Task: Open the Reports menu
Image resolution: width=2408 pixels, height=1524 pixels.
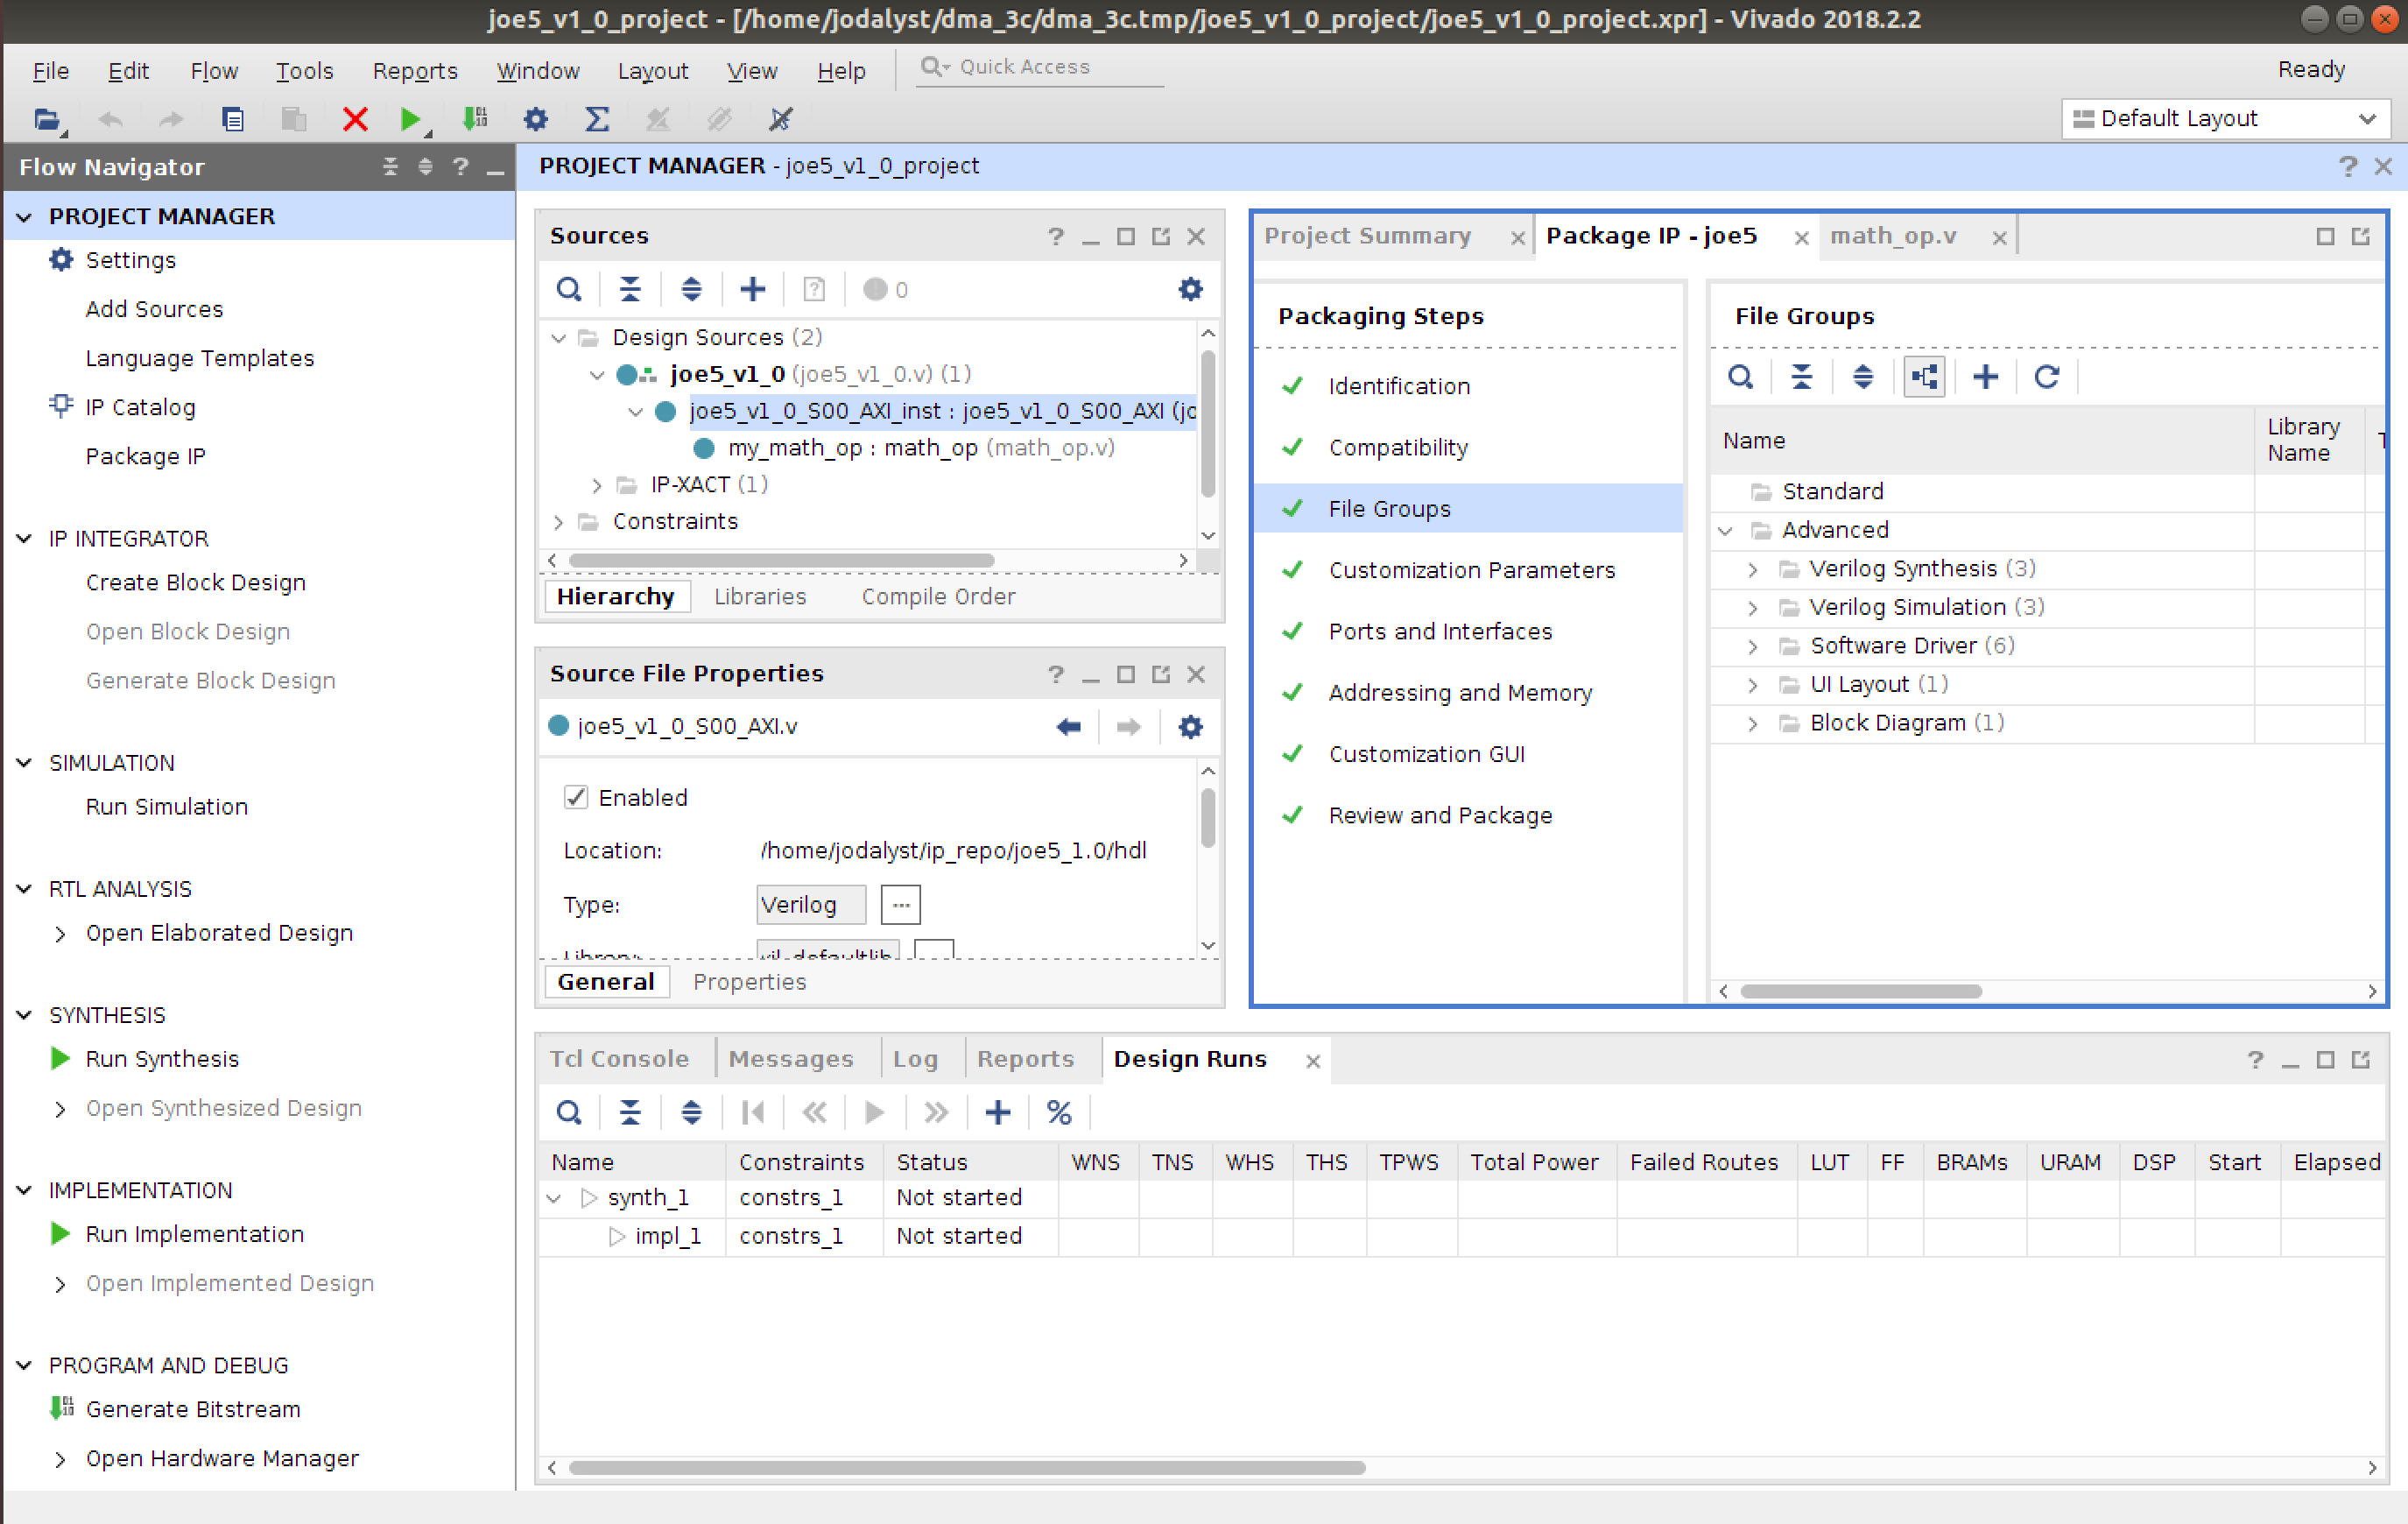Action: coord(415,71)
